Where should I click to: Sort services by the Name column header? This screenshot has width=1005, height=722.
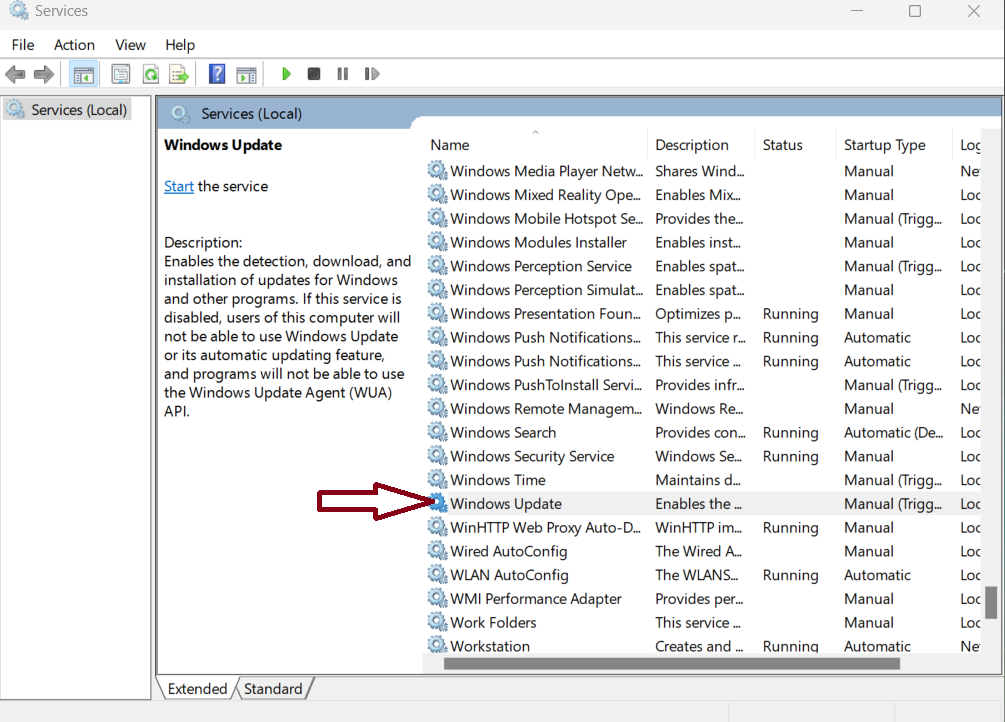click(x=450, y=145)
